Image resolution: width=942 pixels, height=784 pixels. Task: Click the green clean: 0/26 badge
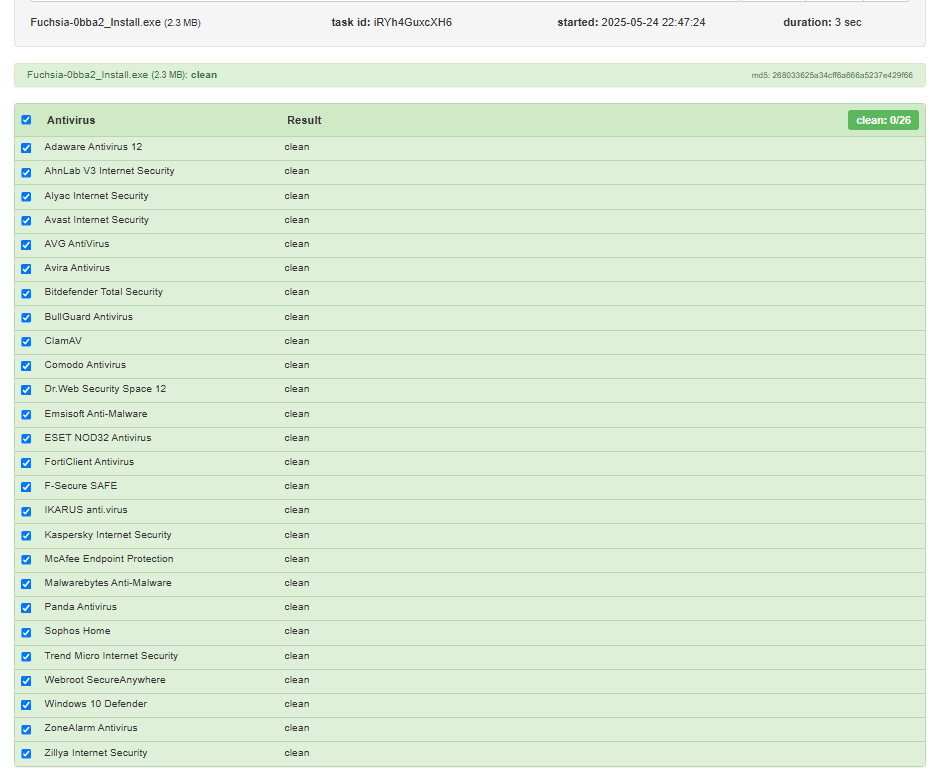point(883,120)
